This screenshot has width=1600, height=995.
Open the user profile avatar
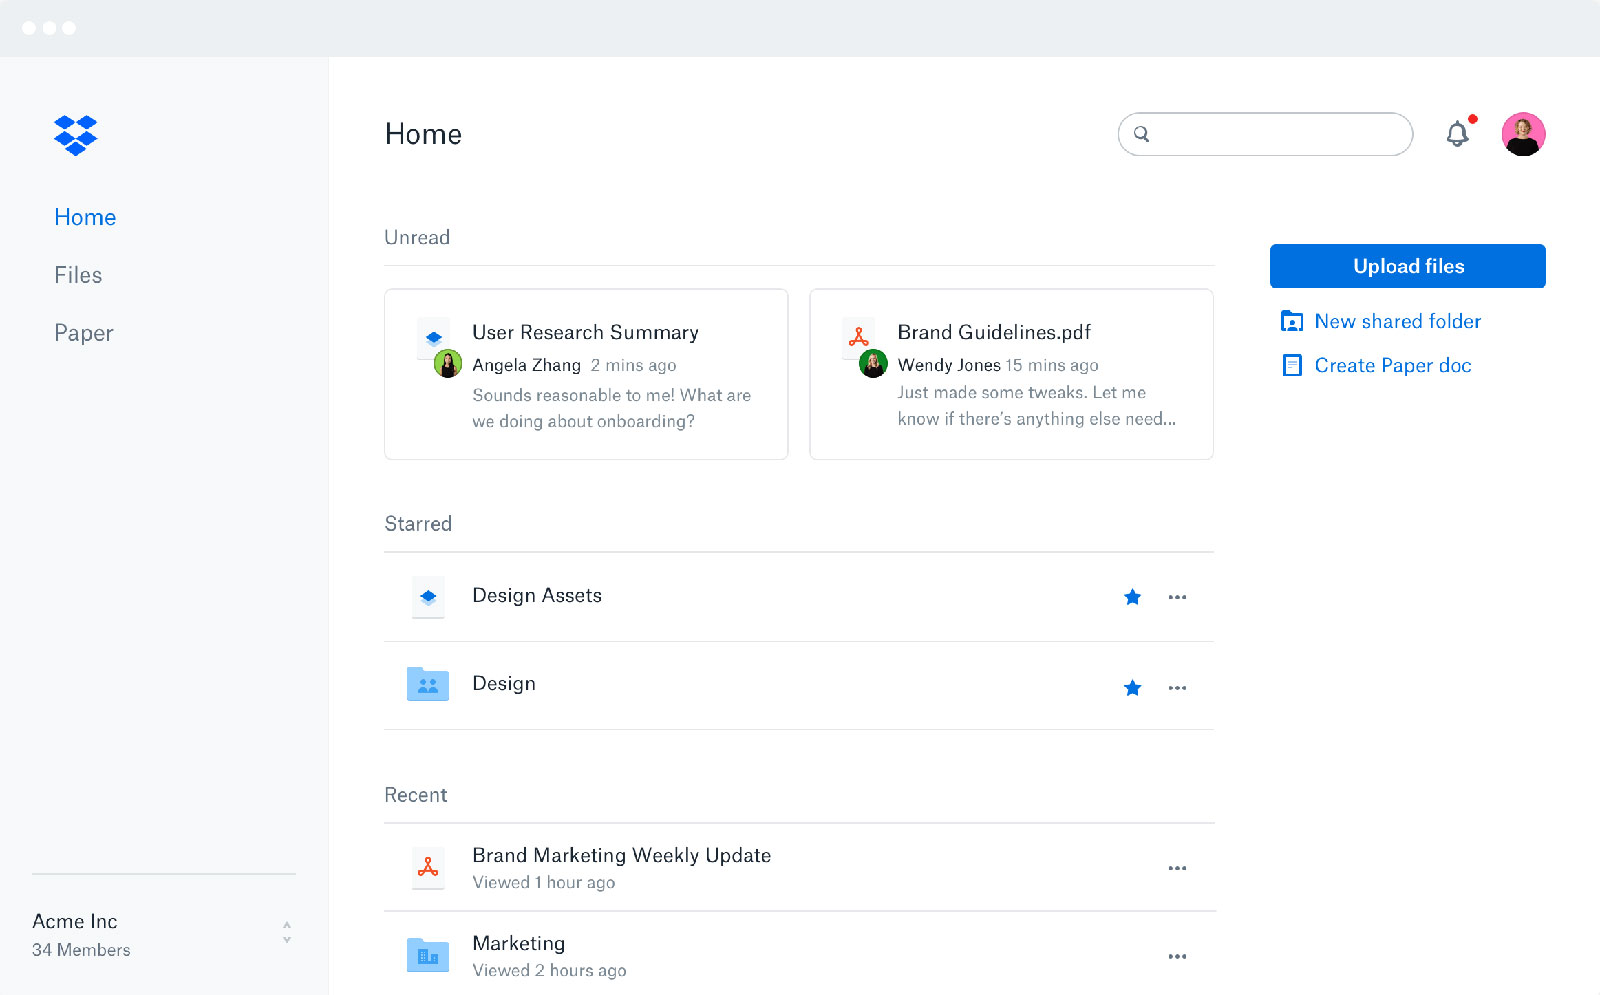pos(1522,134)
